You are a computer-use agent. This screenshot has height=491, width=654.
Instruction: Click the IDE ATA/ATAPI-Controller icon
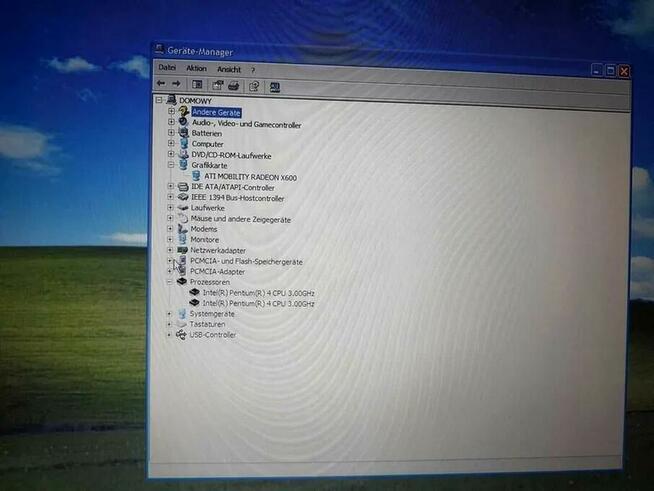(183, 186)
